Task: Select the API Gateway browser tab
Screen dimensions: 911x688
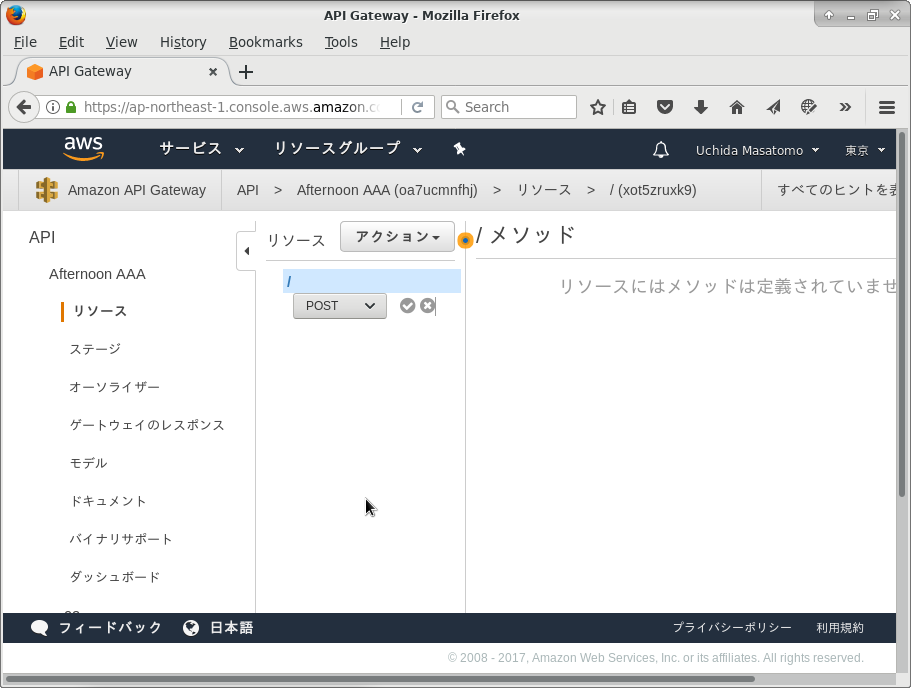Action: click(122, 71)
